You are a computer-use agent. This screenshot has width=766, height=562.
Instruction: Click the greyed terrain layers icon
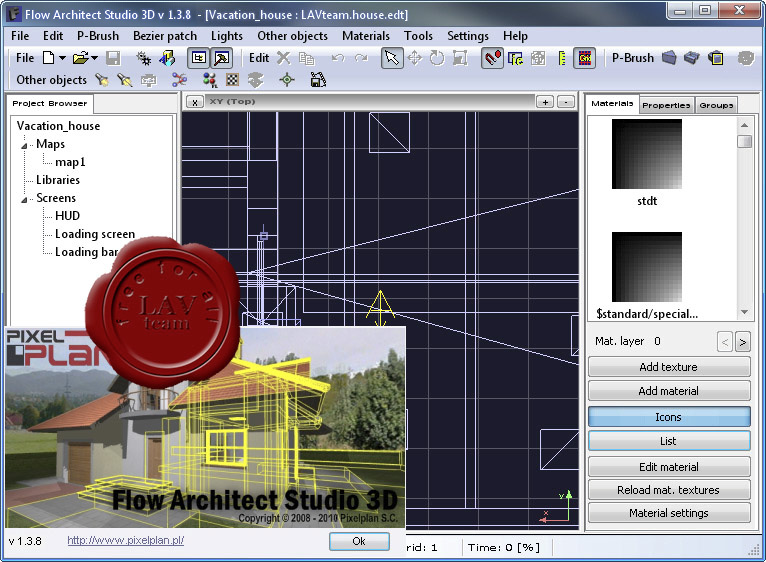pyautogui.click(x=255, y=80)
